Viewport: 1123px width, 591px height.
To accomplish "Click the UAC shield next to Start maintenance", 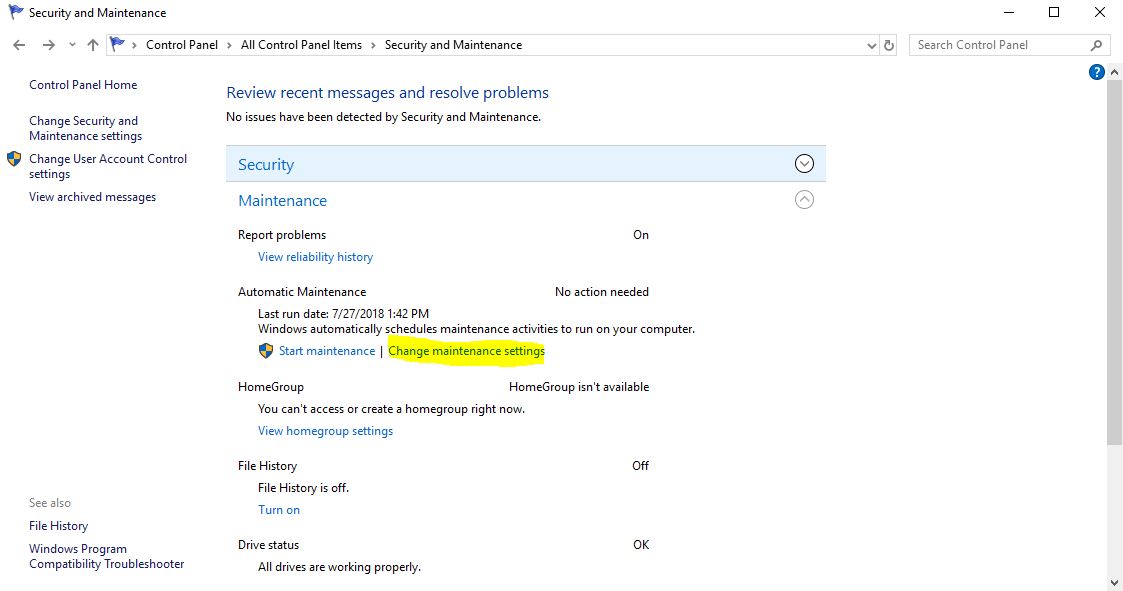I will pyautogui.click(x=265, y=350).
